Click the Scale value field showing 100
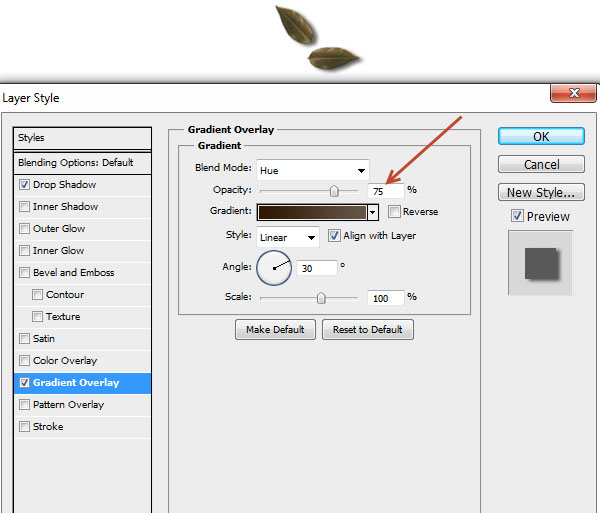 click(x=385, y=298)
